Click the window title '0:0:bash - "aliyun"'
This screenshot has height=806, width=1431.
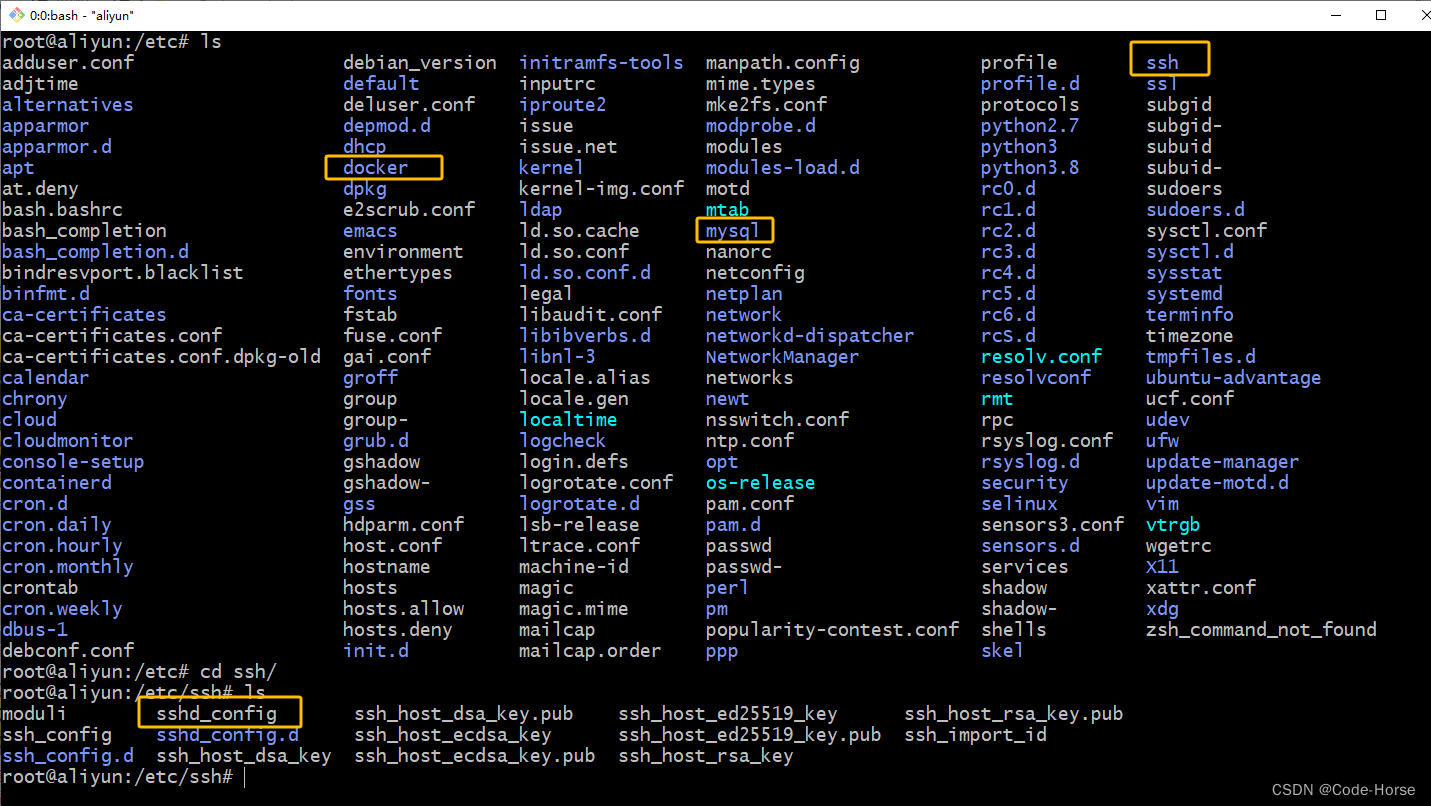point(82,16)
